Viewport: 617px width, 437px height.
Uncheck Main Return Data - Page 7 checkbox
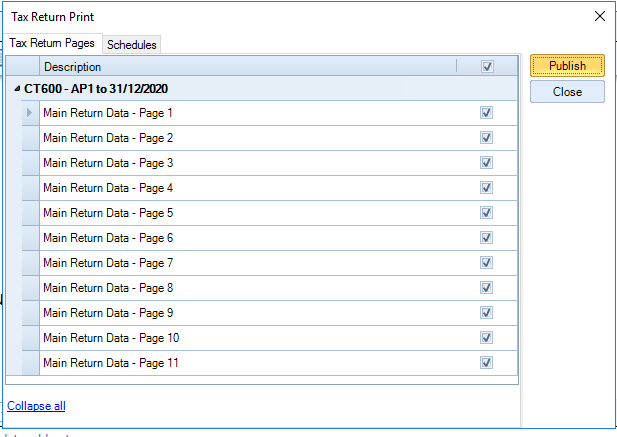coord(486,263)
